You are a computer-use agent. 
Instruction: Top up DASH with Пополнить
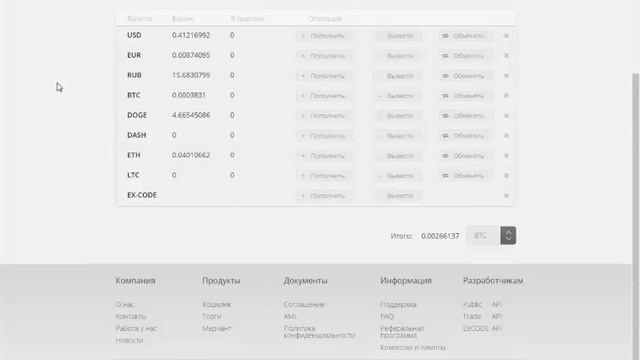[324, 136]
